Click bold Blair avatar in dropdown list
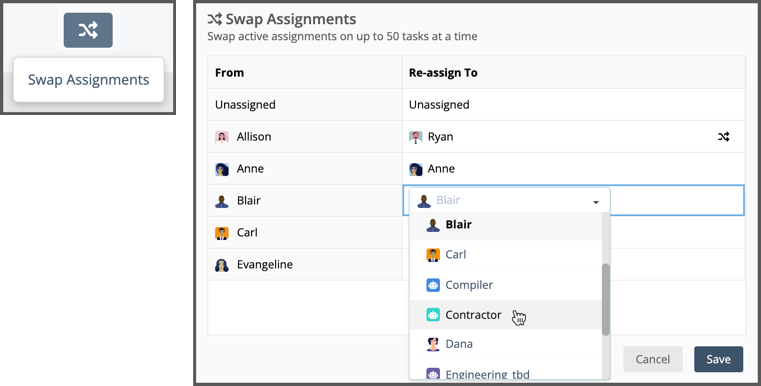This screenshot has height=386, width=761. point(433,225)
